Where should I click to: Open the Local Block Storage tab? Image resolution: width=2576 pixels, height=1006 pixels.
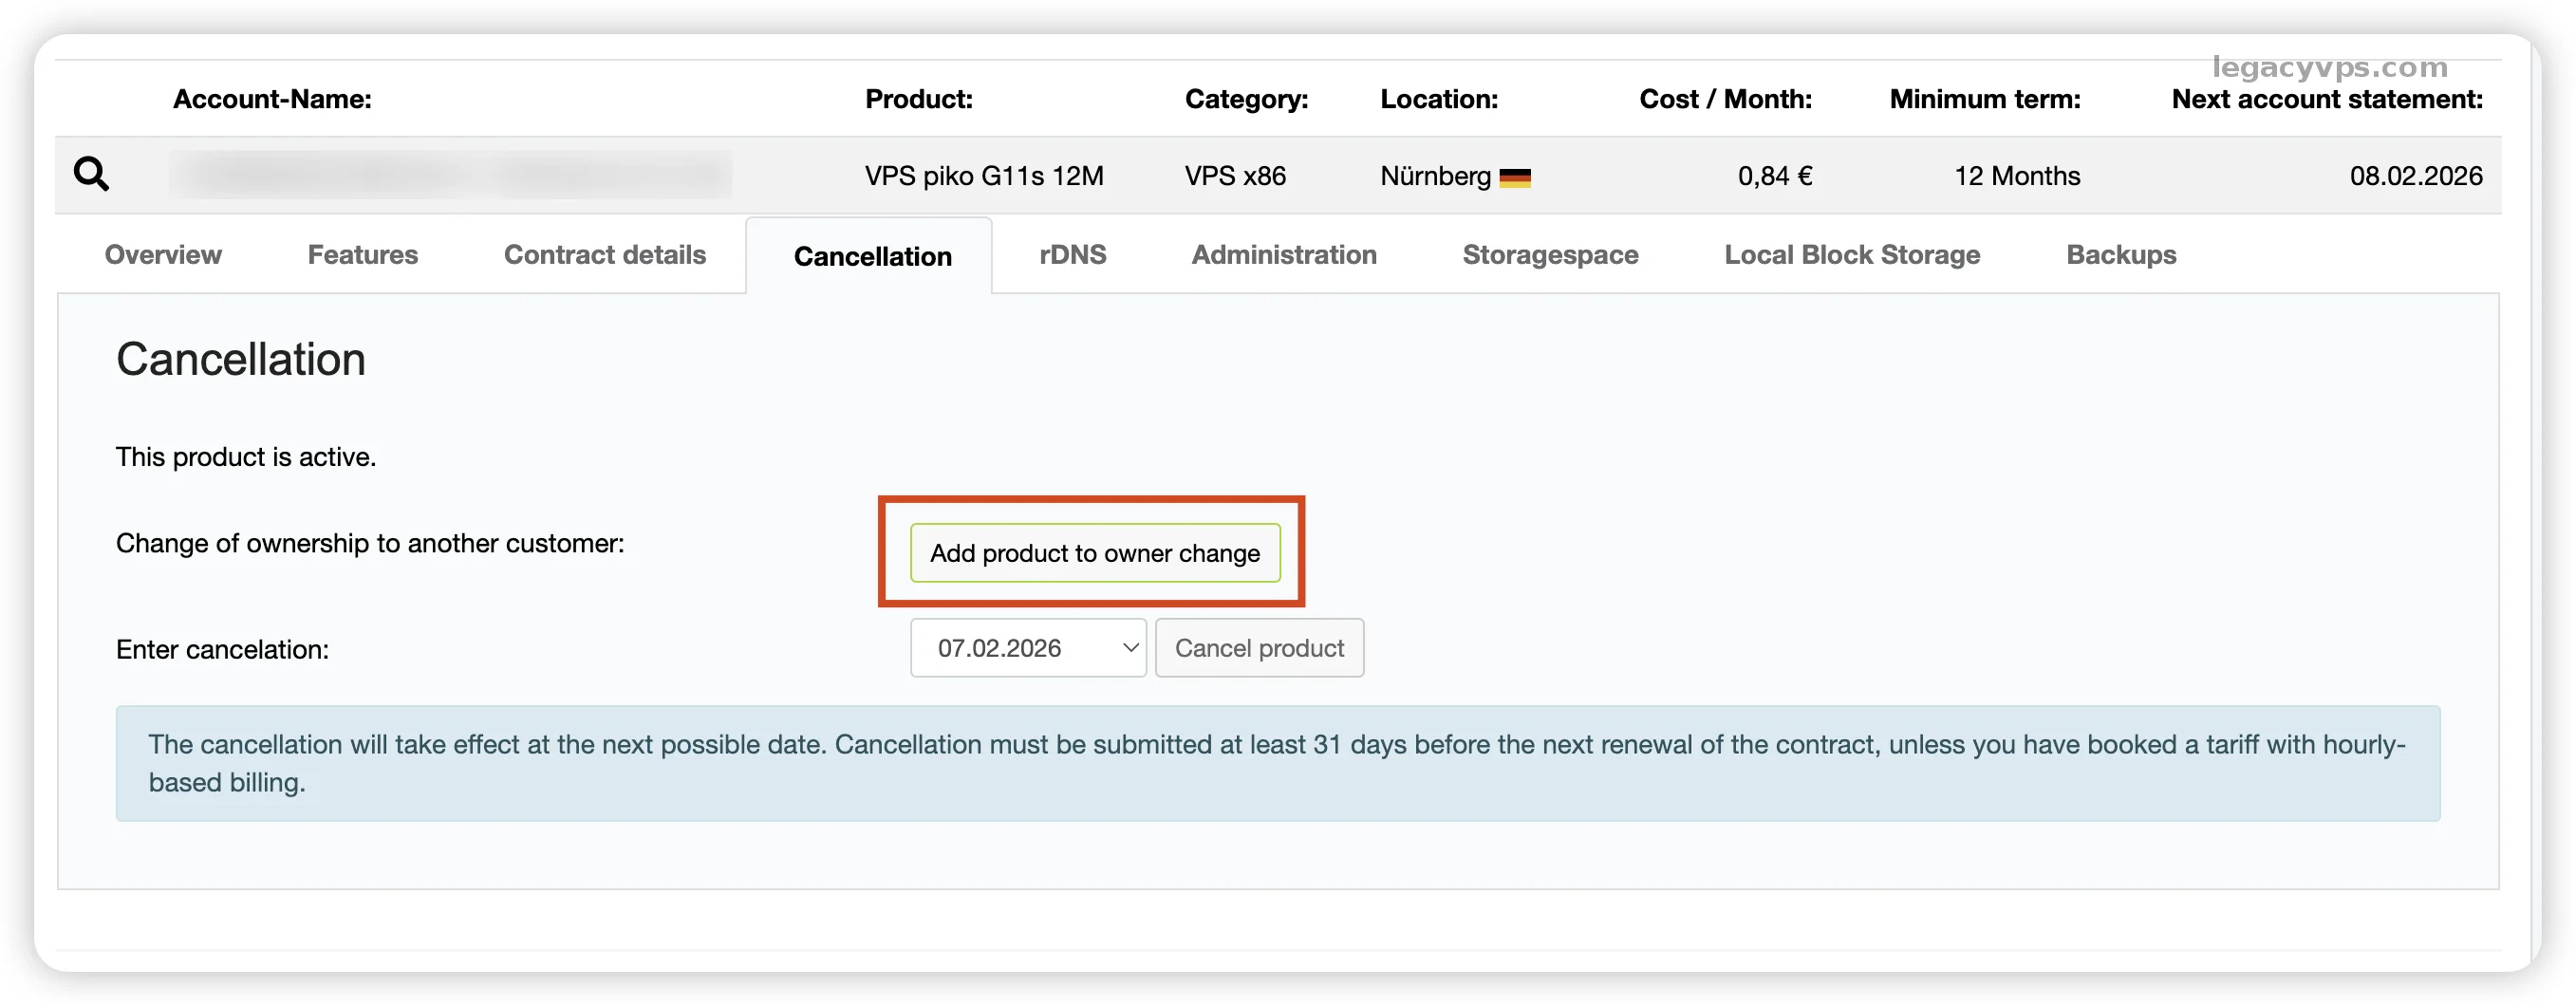pyautogui.click(x=1851, y=255)
